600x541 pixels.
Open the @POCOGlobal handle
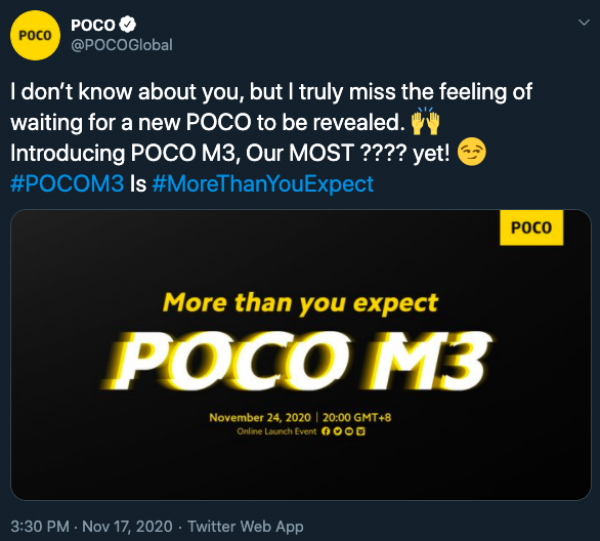coord(122,45)
